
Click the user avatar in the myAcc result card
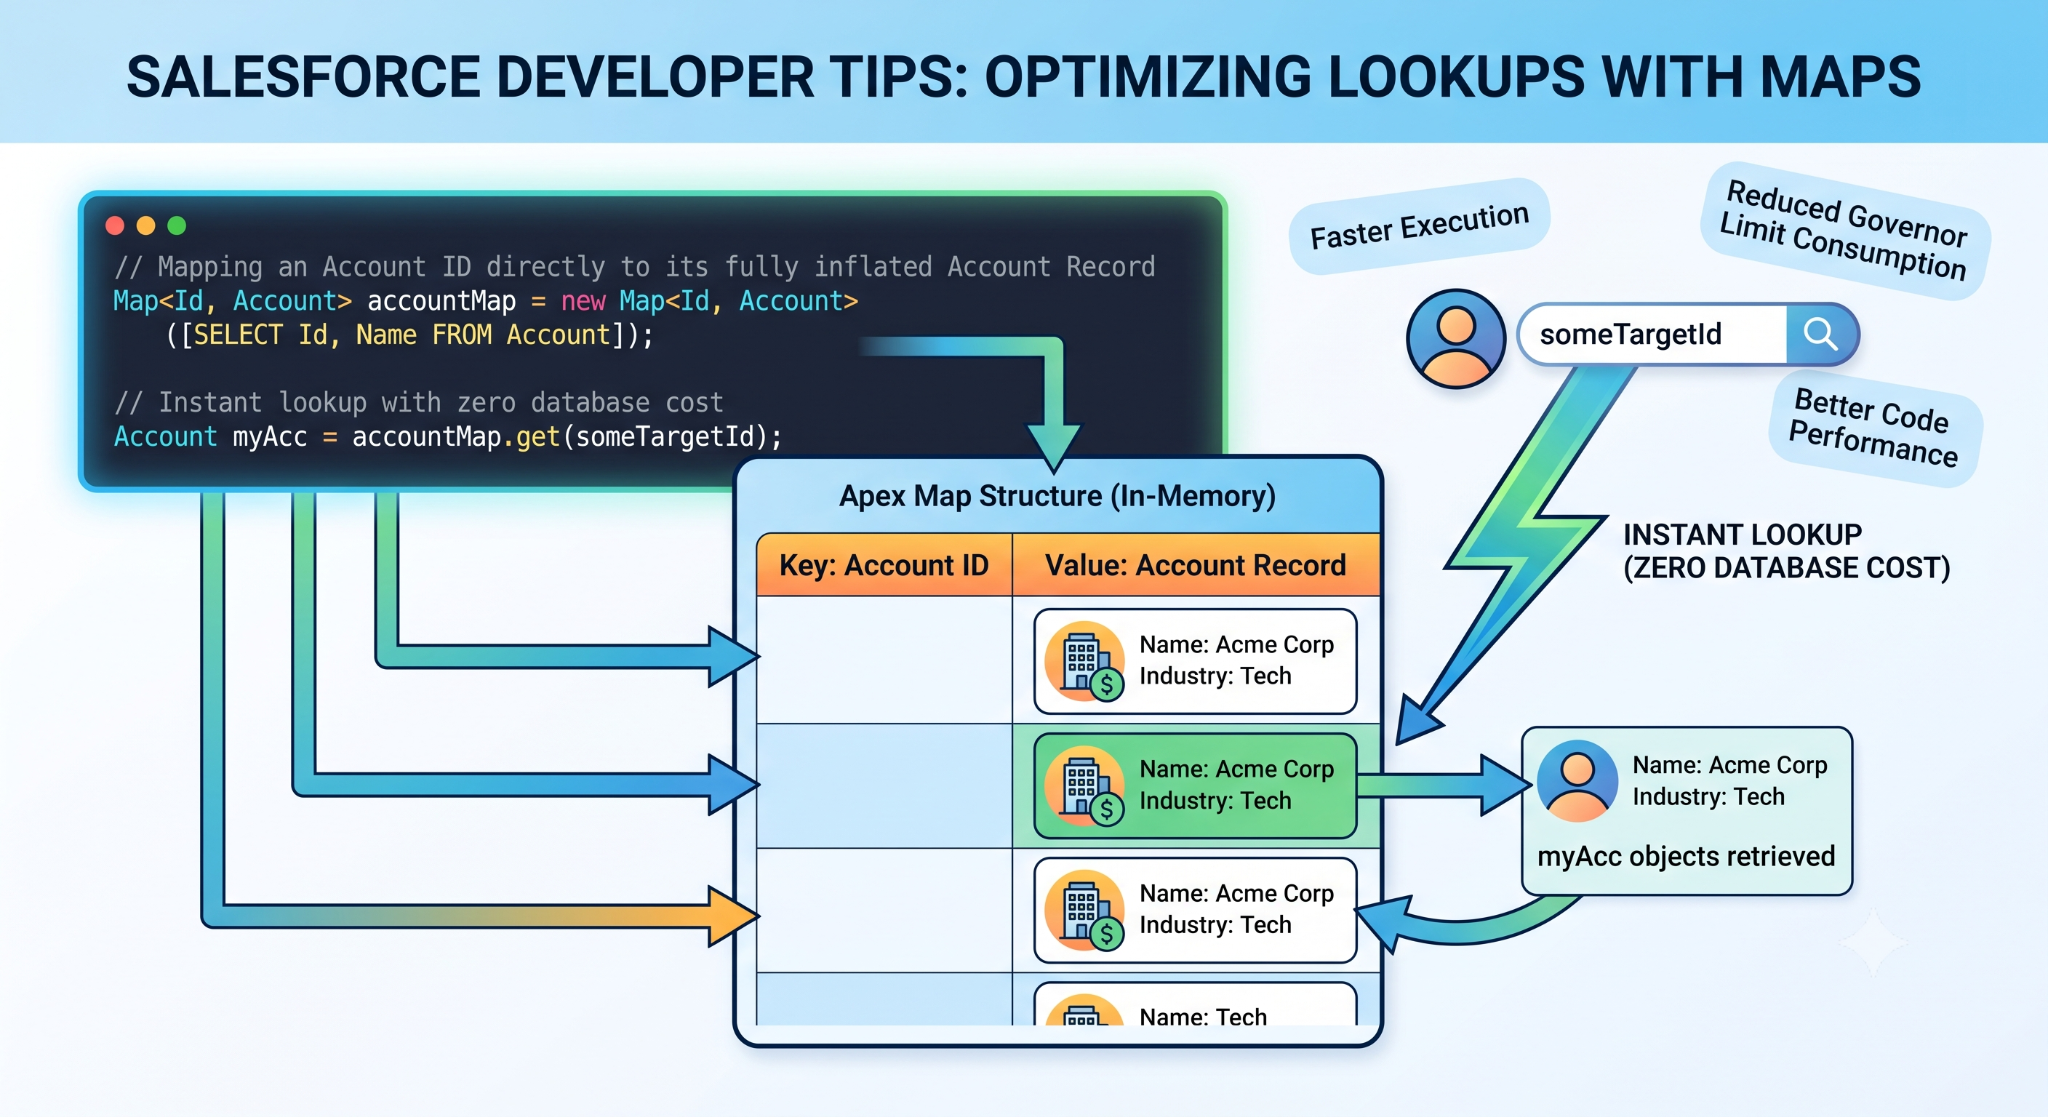tap(1577, 781)
